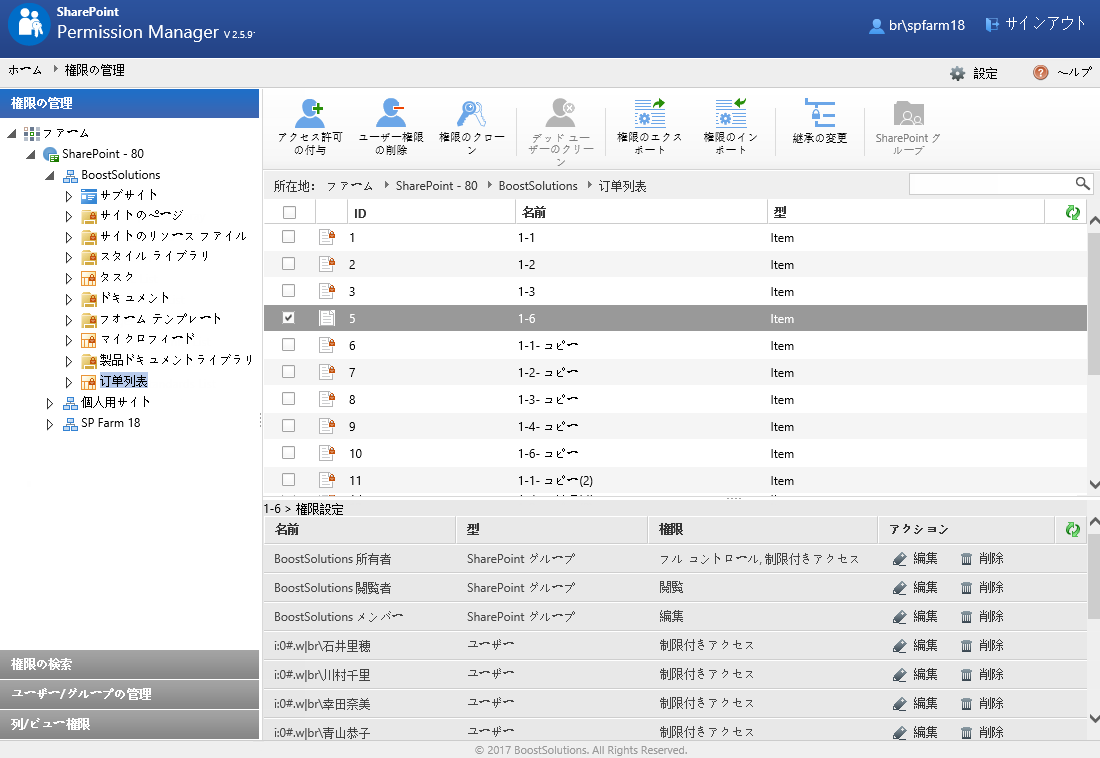Click デッドユーザーのクリーン icon
This screenshot has height=758, width=1100.
tap(561, 112)
